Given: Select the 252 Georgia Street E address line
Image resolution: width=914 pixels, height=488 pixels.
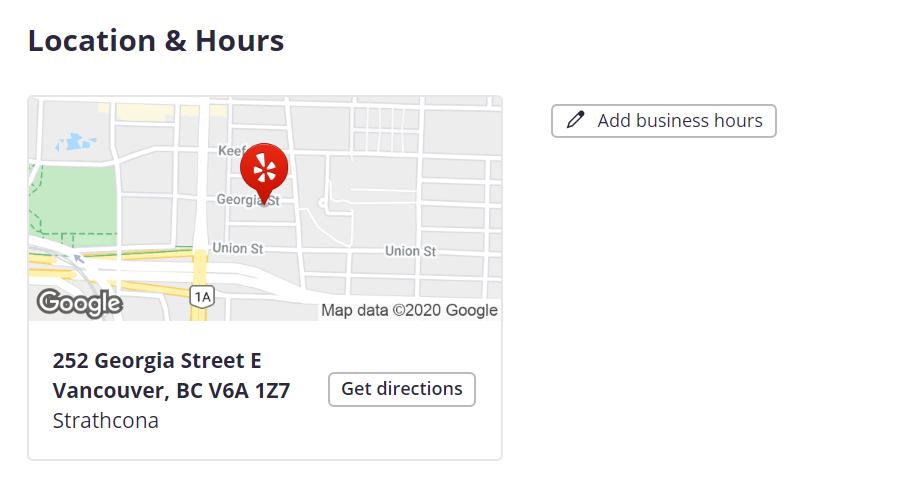Looking at the screenshot, I should pyautogui.click(x=157, y=360).
